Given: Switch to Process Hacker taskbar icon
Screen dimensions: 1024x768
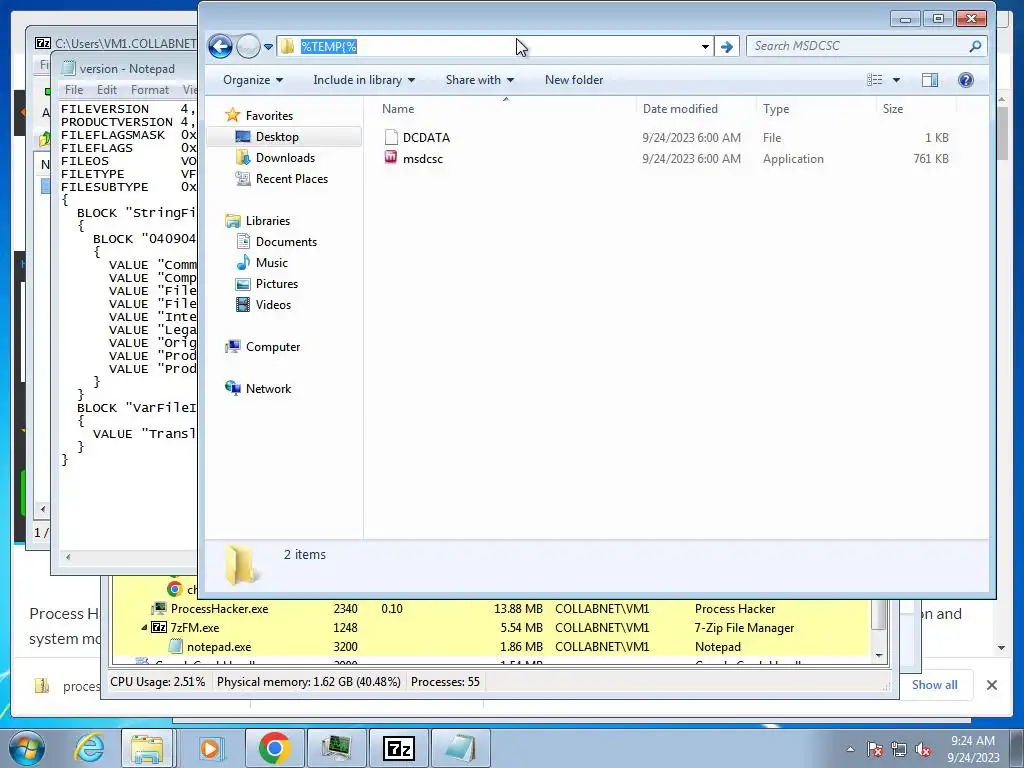Looking at the screenshot, I should [336, 748].
